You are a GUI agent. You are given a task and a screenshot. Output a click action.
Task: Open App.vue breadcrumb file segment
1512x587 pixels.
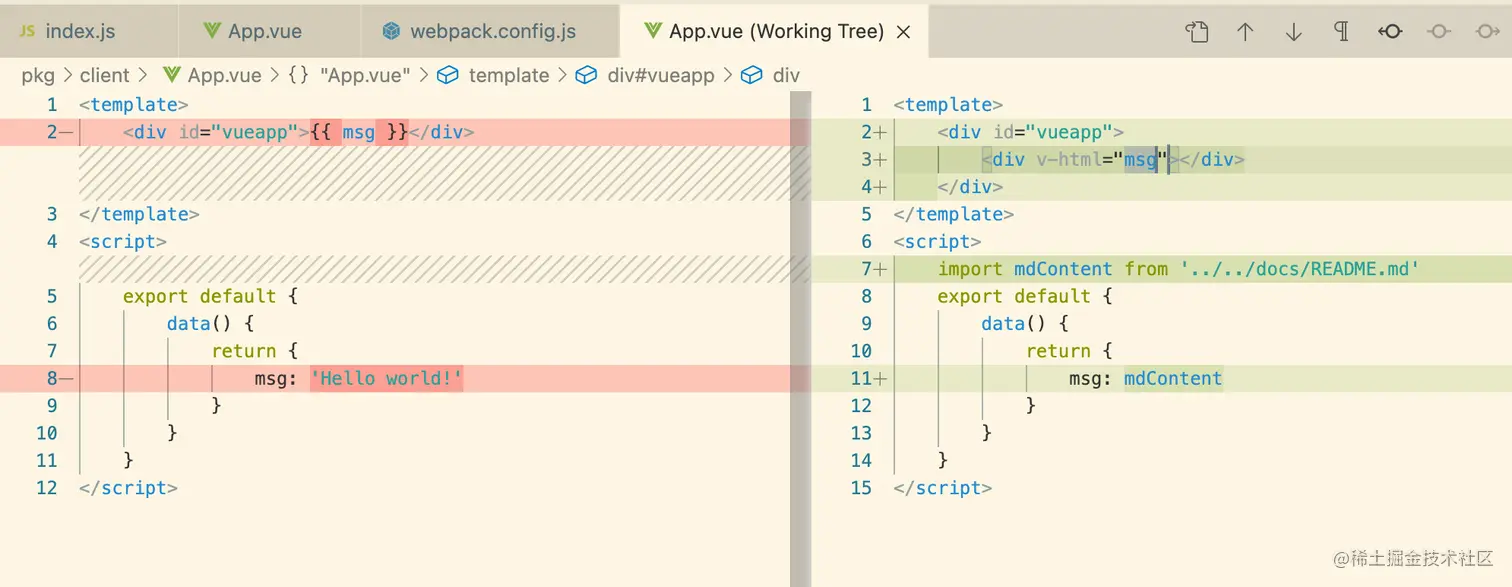pyautogui.click(x=224, y=75)
